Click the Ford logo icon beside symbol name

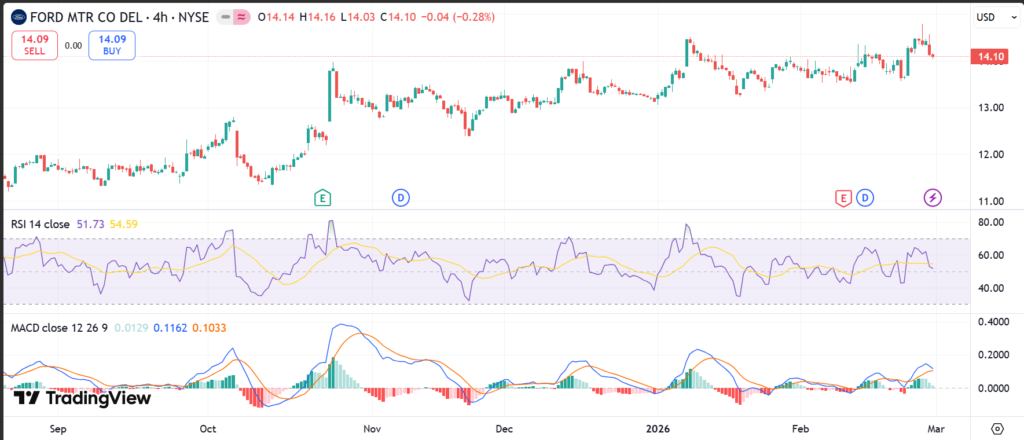pyautogui.click(x=20, y=16)
